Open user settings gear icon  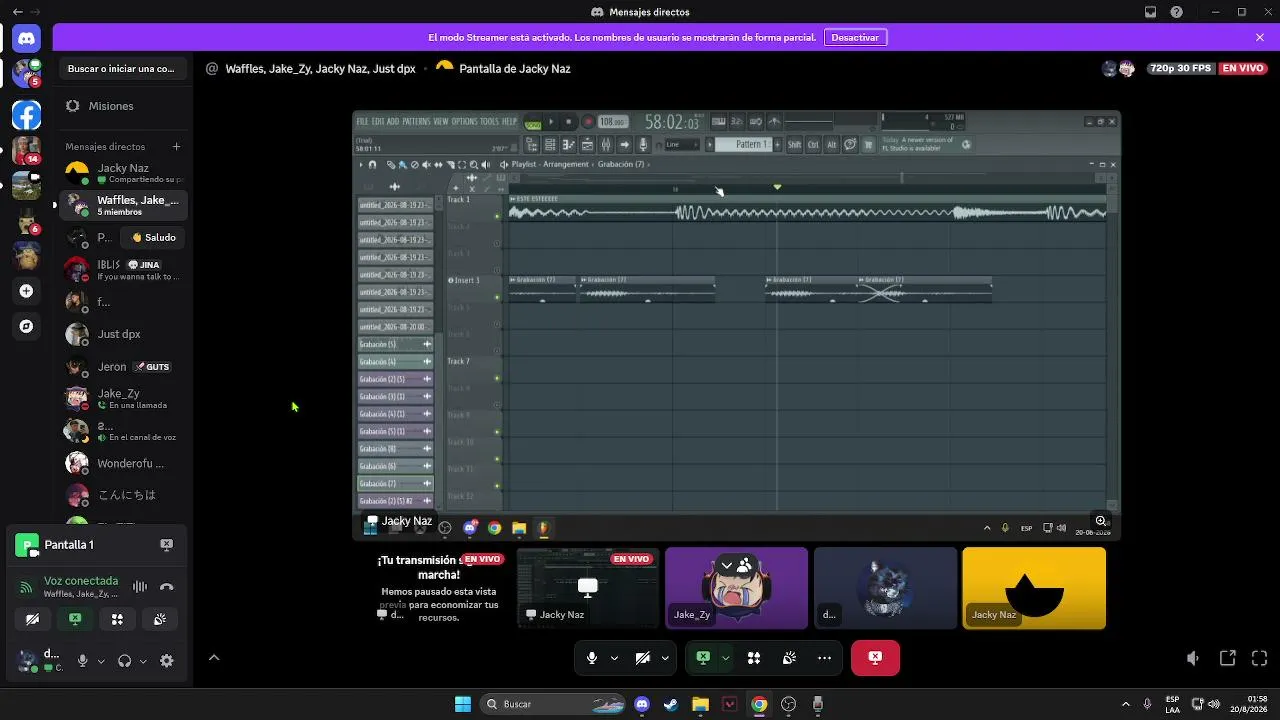point(167,661)
